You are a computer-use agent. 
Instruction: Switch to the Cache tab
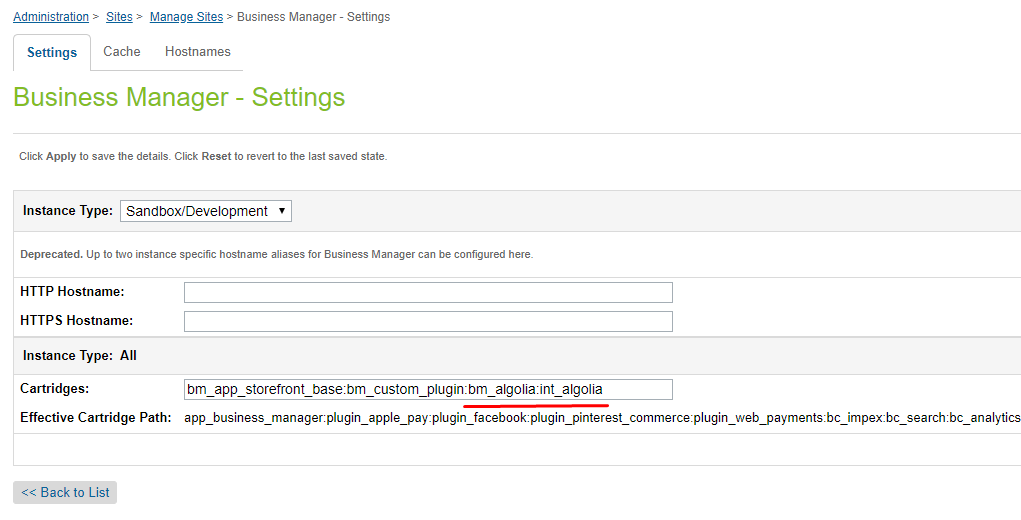pos(122,51)
